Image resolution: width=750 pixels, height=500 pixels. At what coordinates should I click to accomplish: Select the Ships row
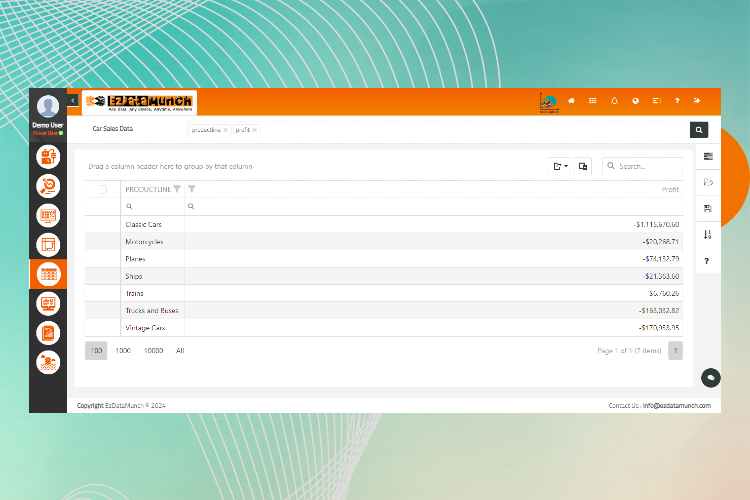[x=384, y=276]
